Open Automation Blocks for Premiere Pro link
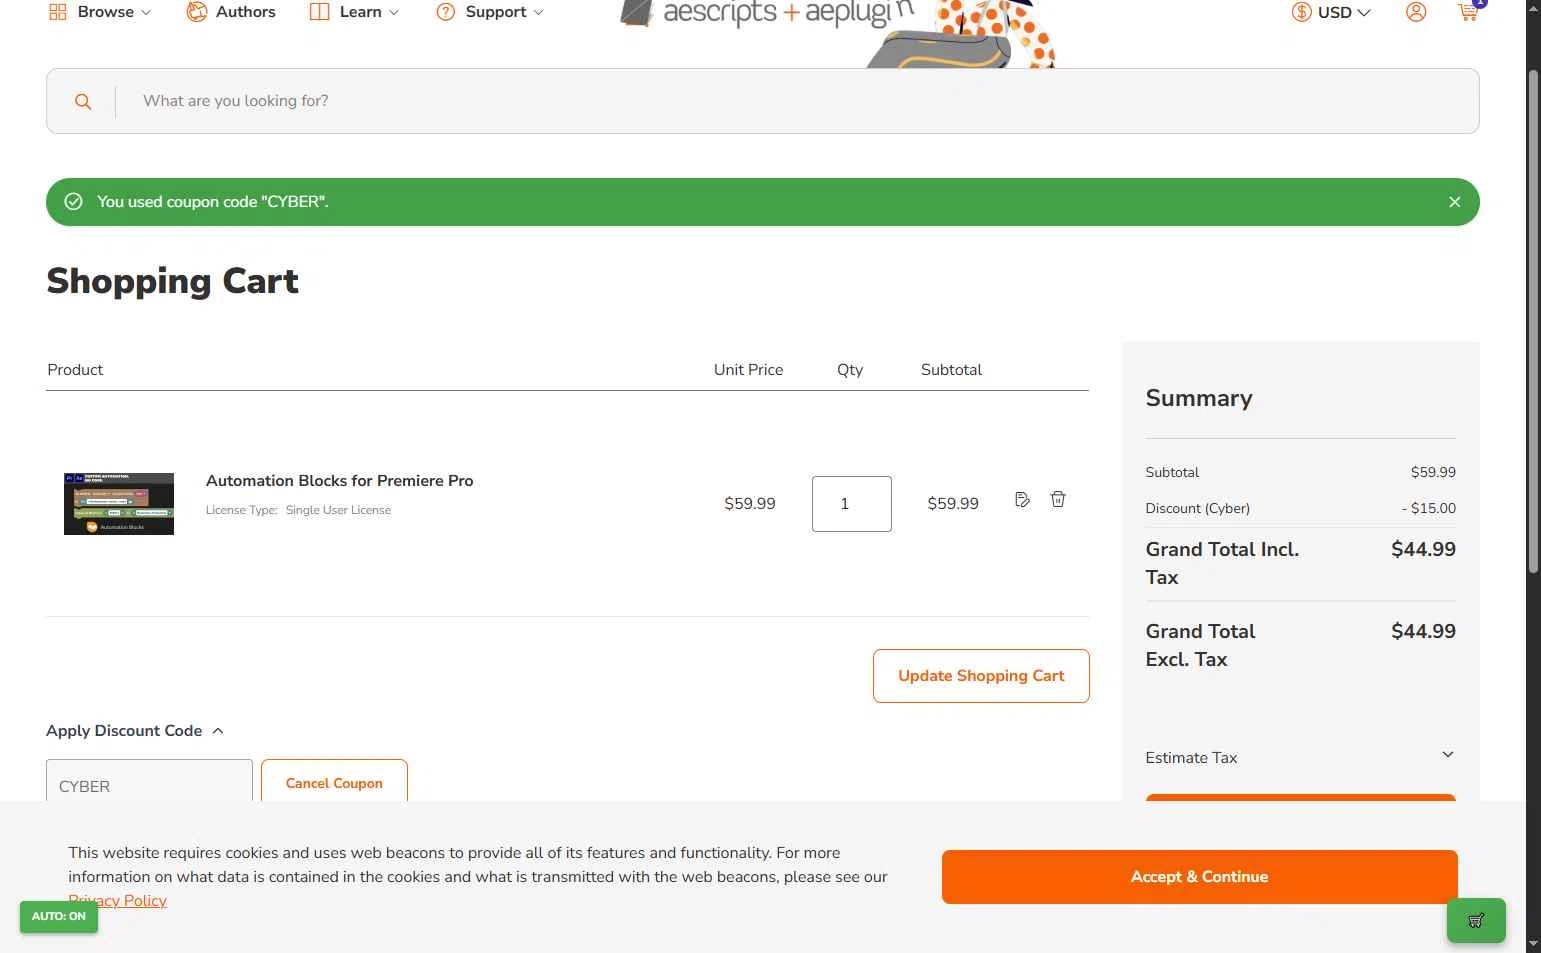The width and height of the screenshot is (1541, 953). [x=340, y=481]
